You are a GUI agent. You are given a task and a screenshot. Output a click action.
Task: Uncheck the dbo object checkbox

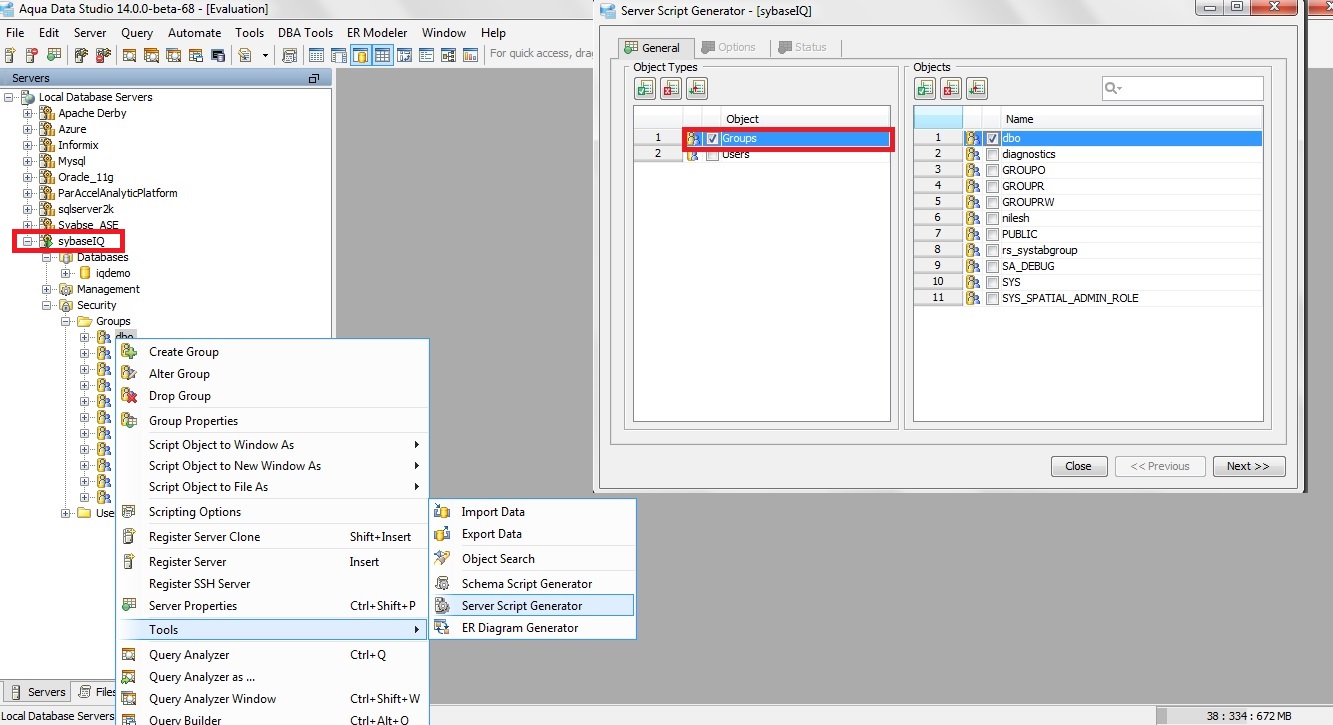992,139
